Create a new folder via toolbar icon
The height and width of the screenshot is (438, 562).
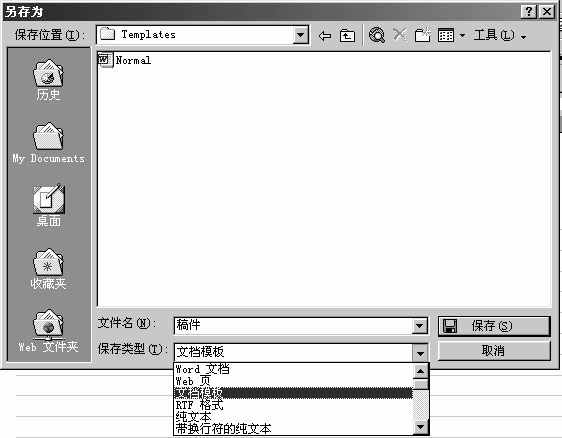[422, 35]
